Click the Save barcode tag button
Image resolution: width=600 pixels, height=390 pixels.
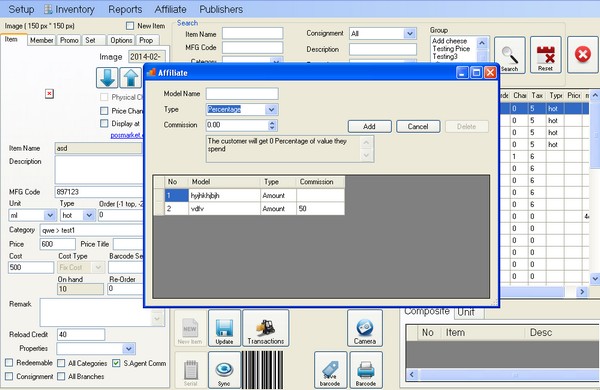330,370
